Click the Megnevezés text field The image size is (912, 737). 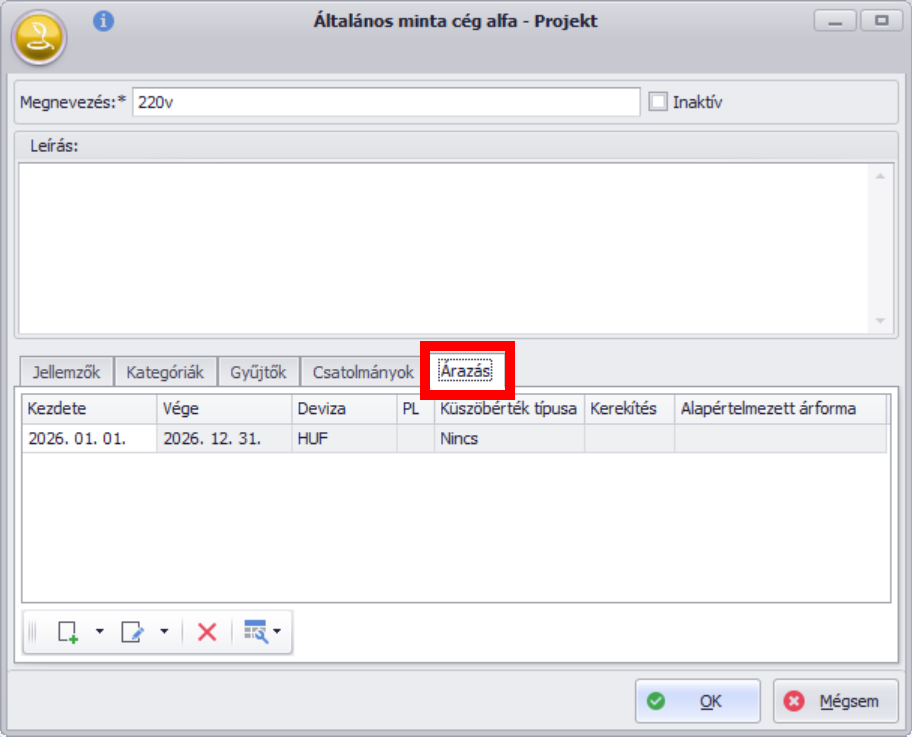tap(385, 102)
